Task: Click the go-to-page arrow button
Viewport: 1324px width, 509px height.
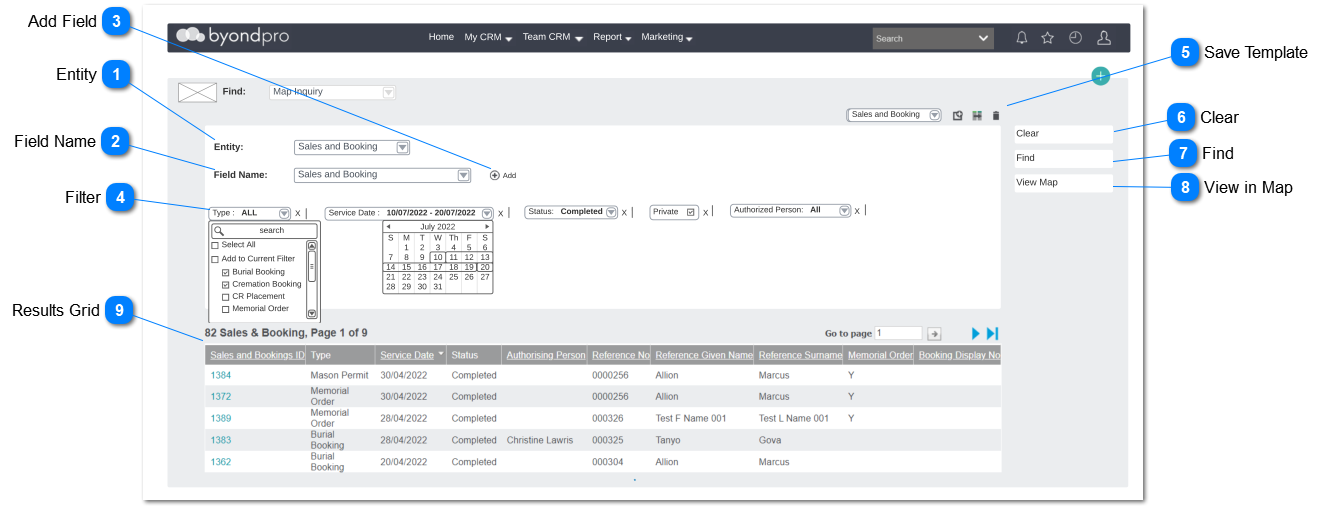Action: tap(935, 334)
